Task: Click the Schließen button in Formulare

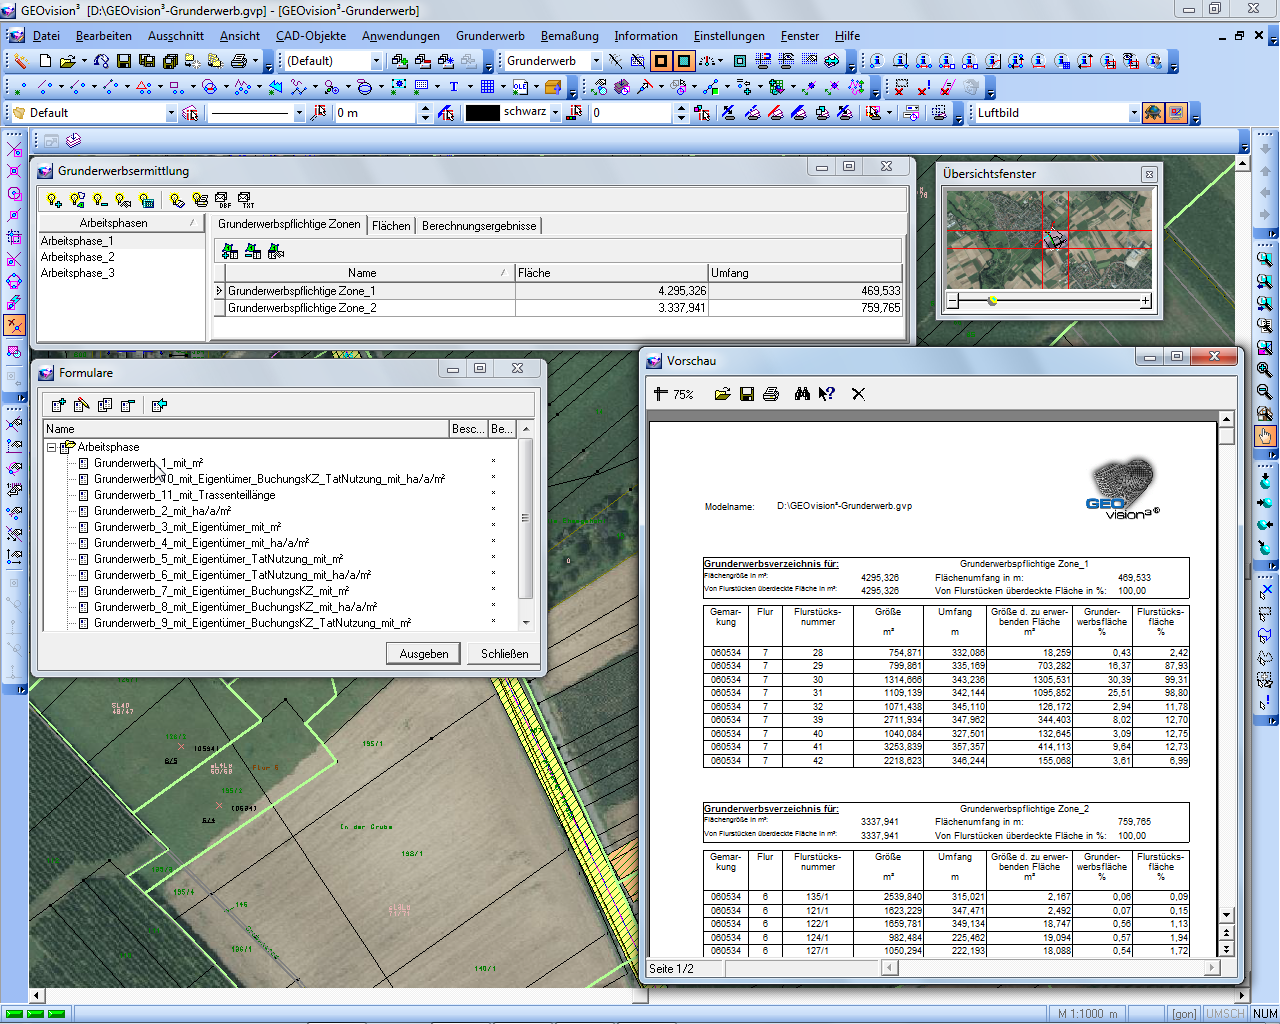Action: pos(505,654)
